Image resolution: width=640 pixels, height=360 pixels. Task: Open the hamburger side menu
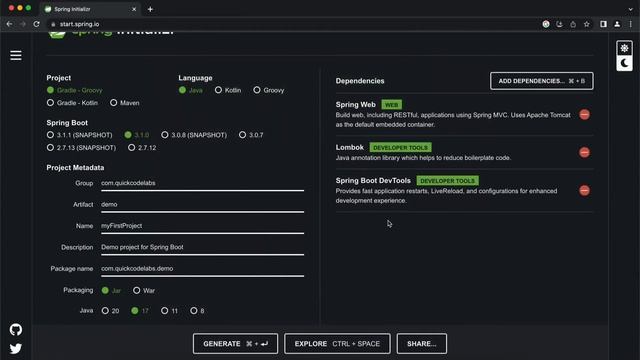pyautogui.click(x=16, y=55)
